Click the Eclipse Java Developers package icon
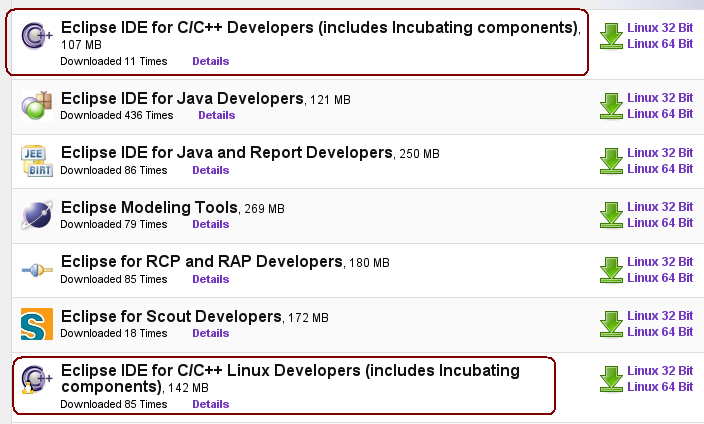The image size is (704, 424). (x=36, y=105)
